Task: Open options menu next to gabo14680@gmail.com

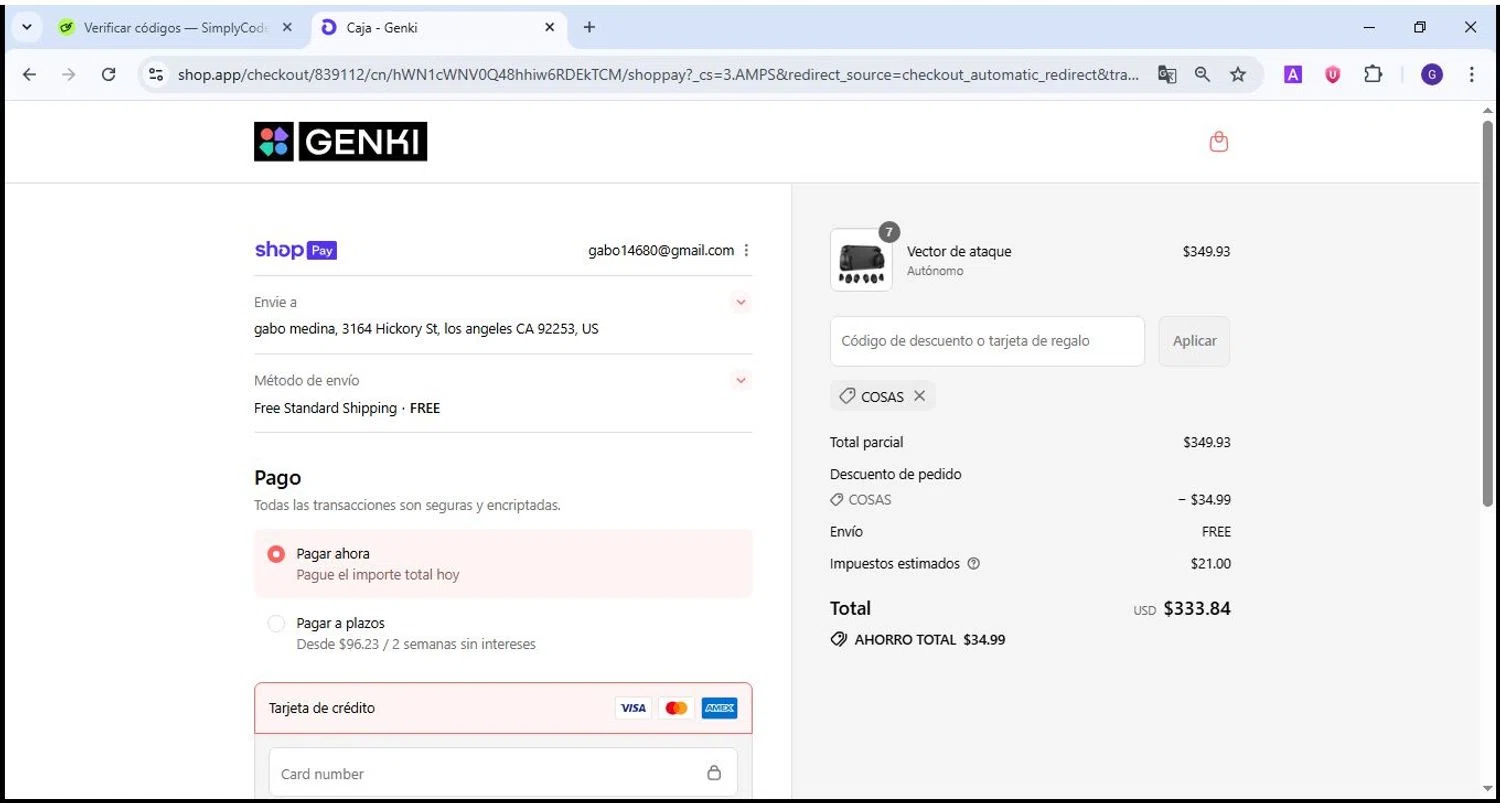Action: click(746, 251)
